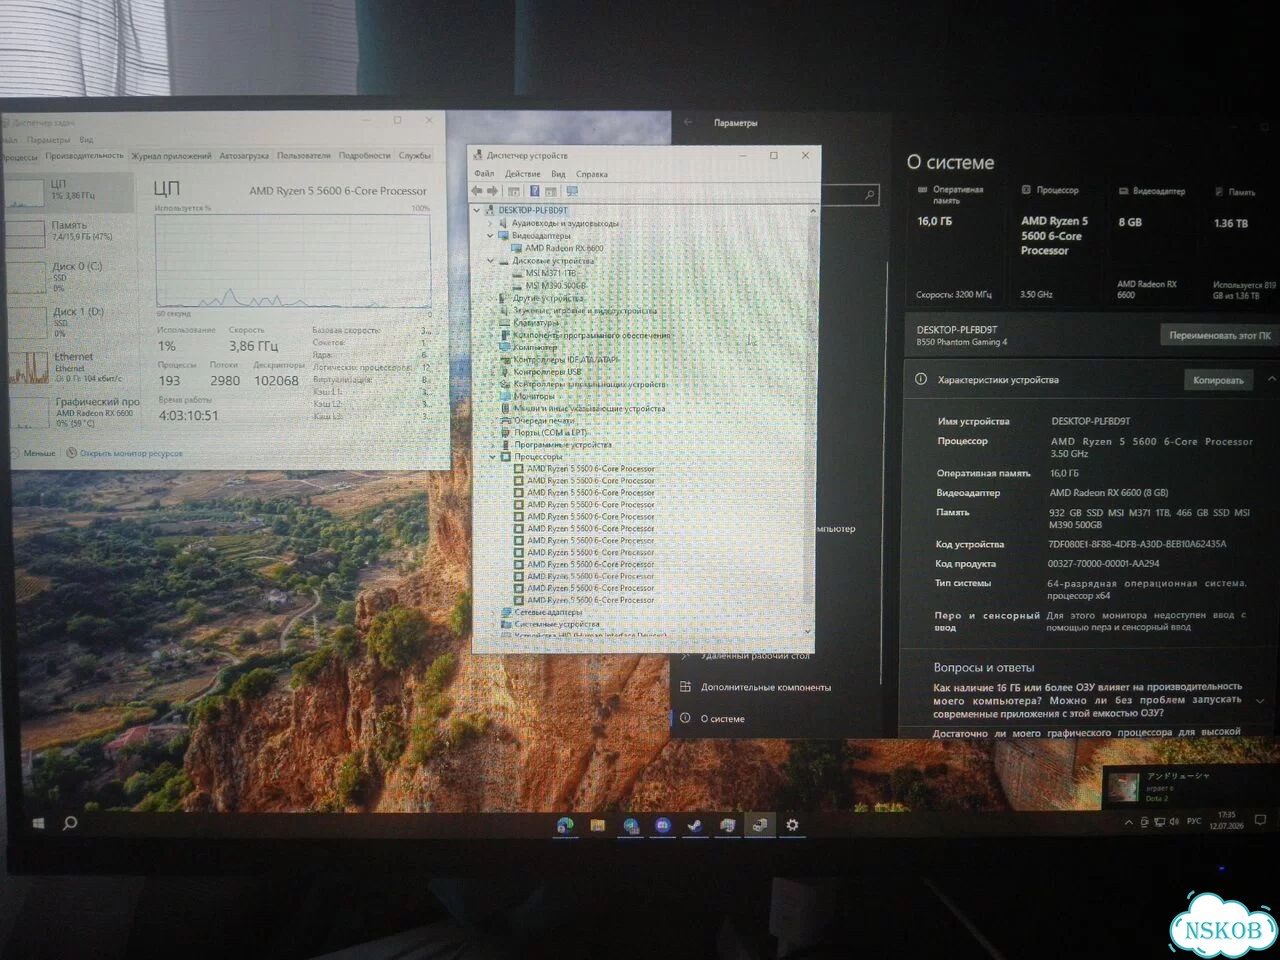Open the notification center icon

tap(1260, 821)
